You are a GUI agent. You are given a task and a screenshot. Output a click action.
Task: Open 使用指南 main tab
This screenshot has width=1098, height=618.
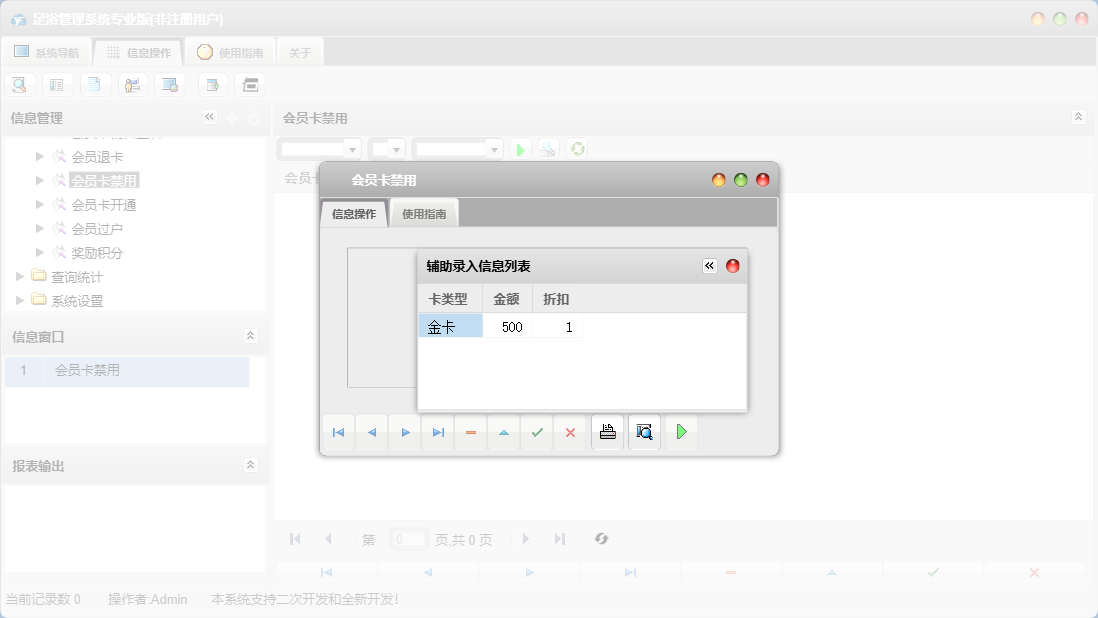(x=230, y=52)
